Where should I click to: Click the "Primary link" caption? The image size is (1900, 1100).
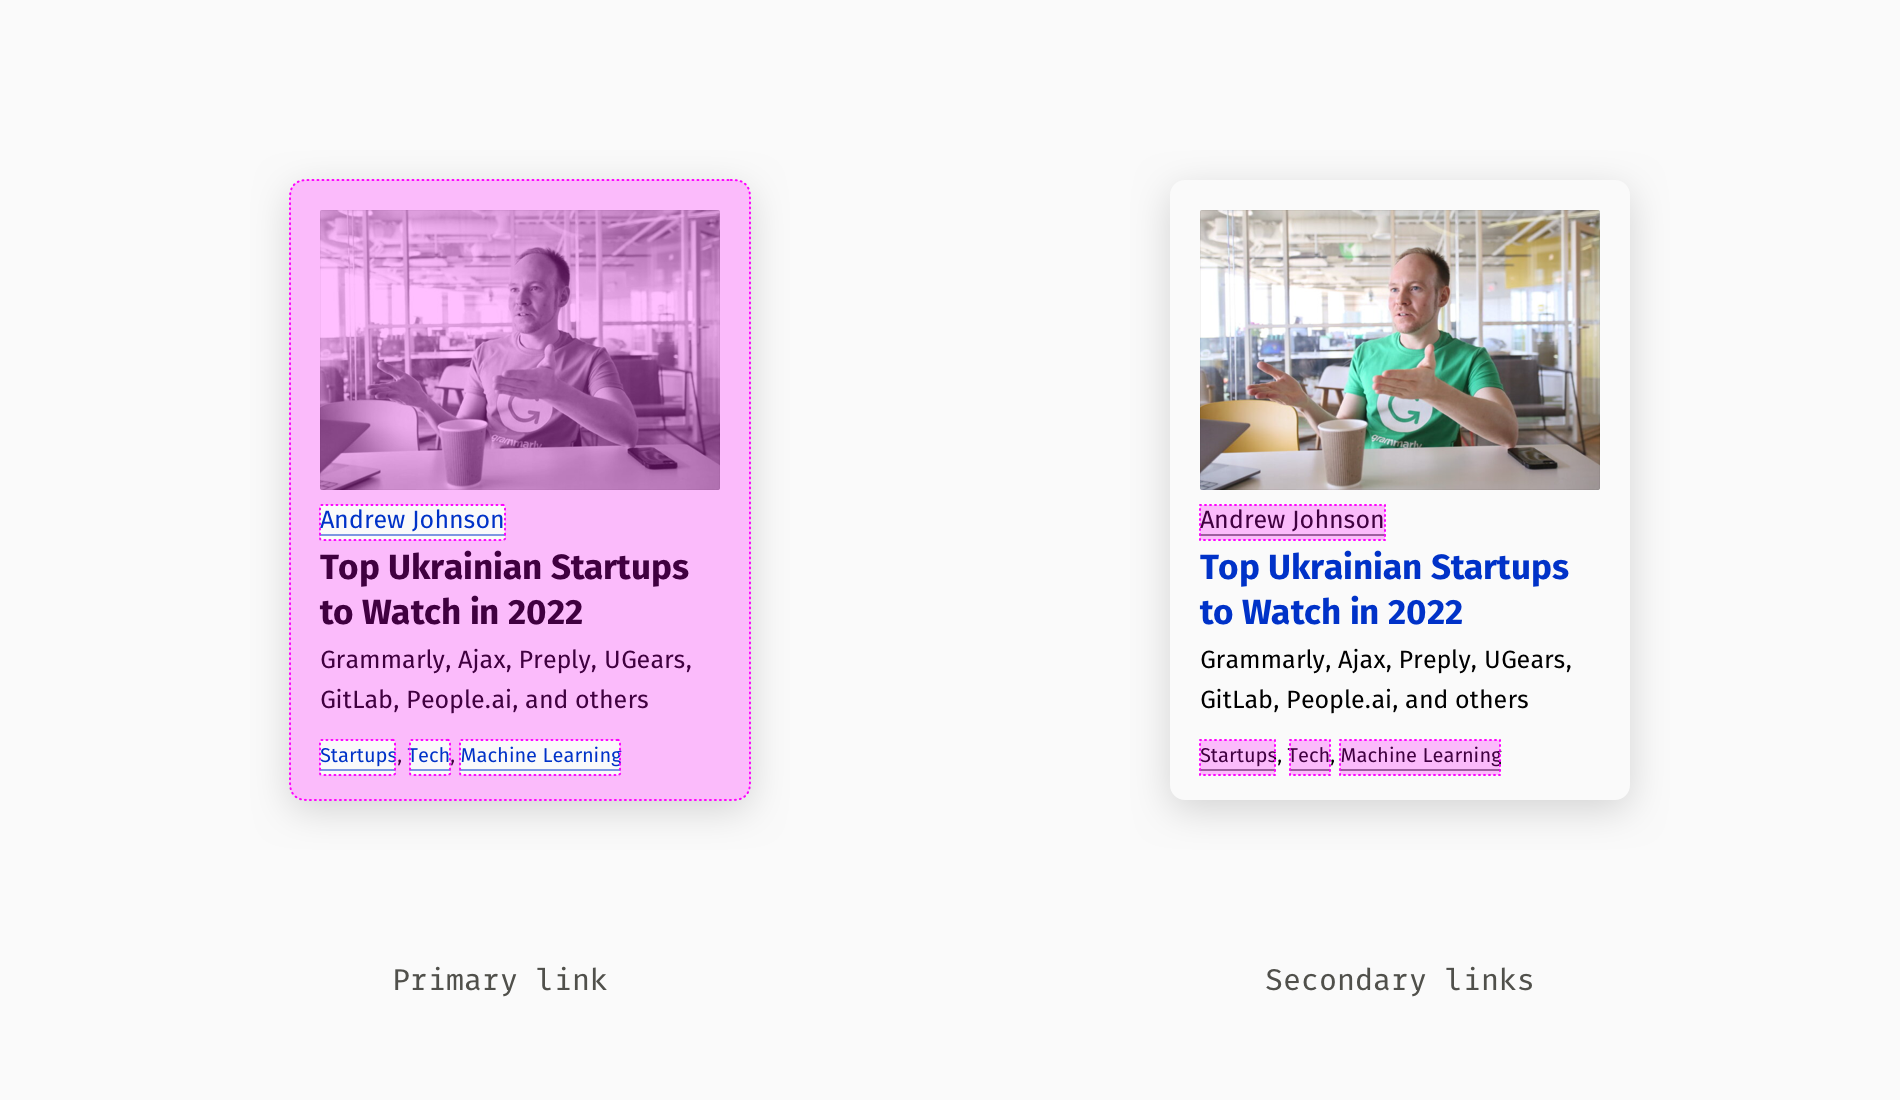(x=499, y=980)
